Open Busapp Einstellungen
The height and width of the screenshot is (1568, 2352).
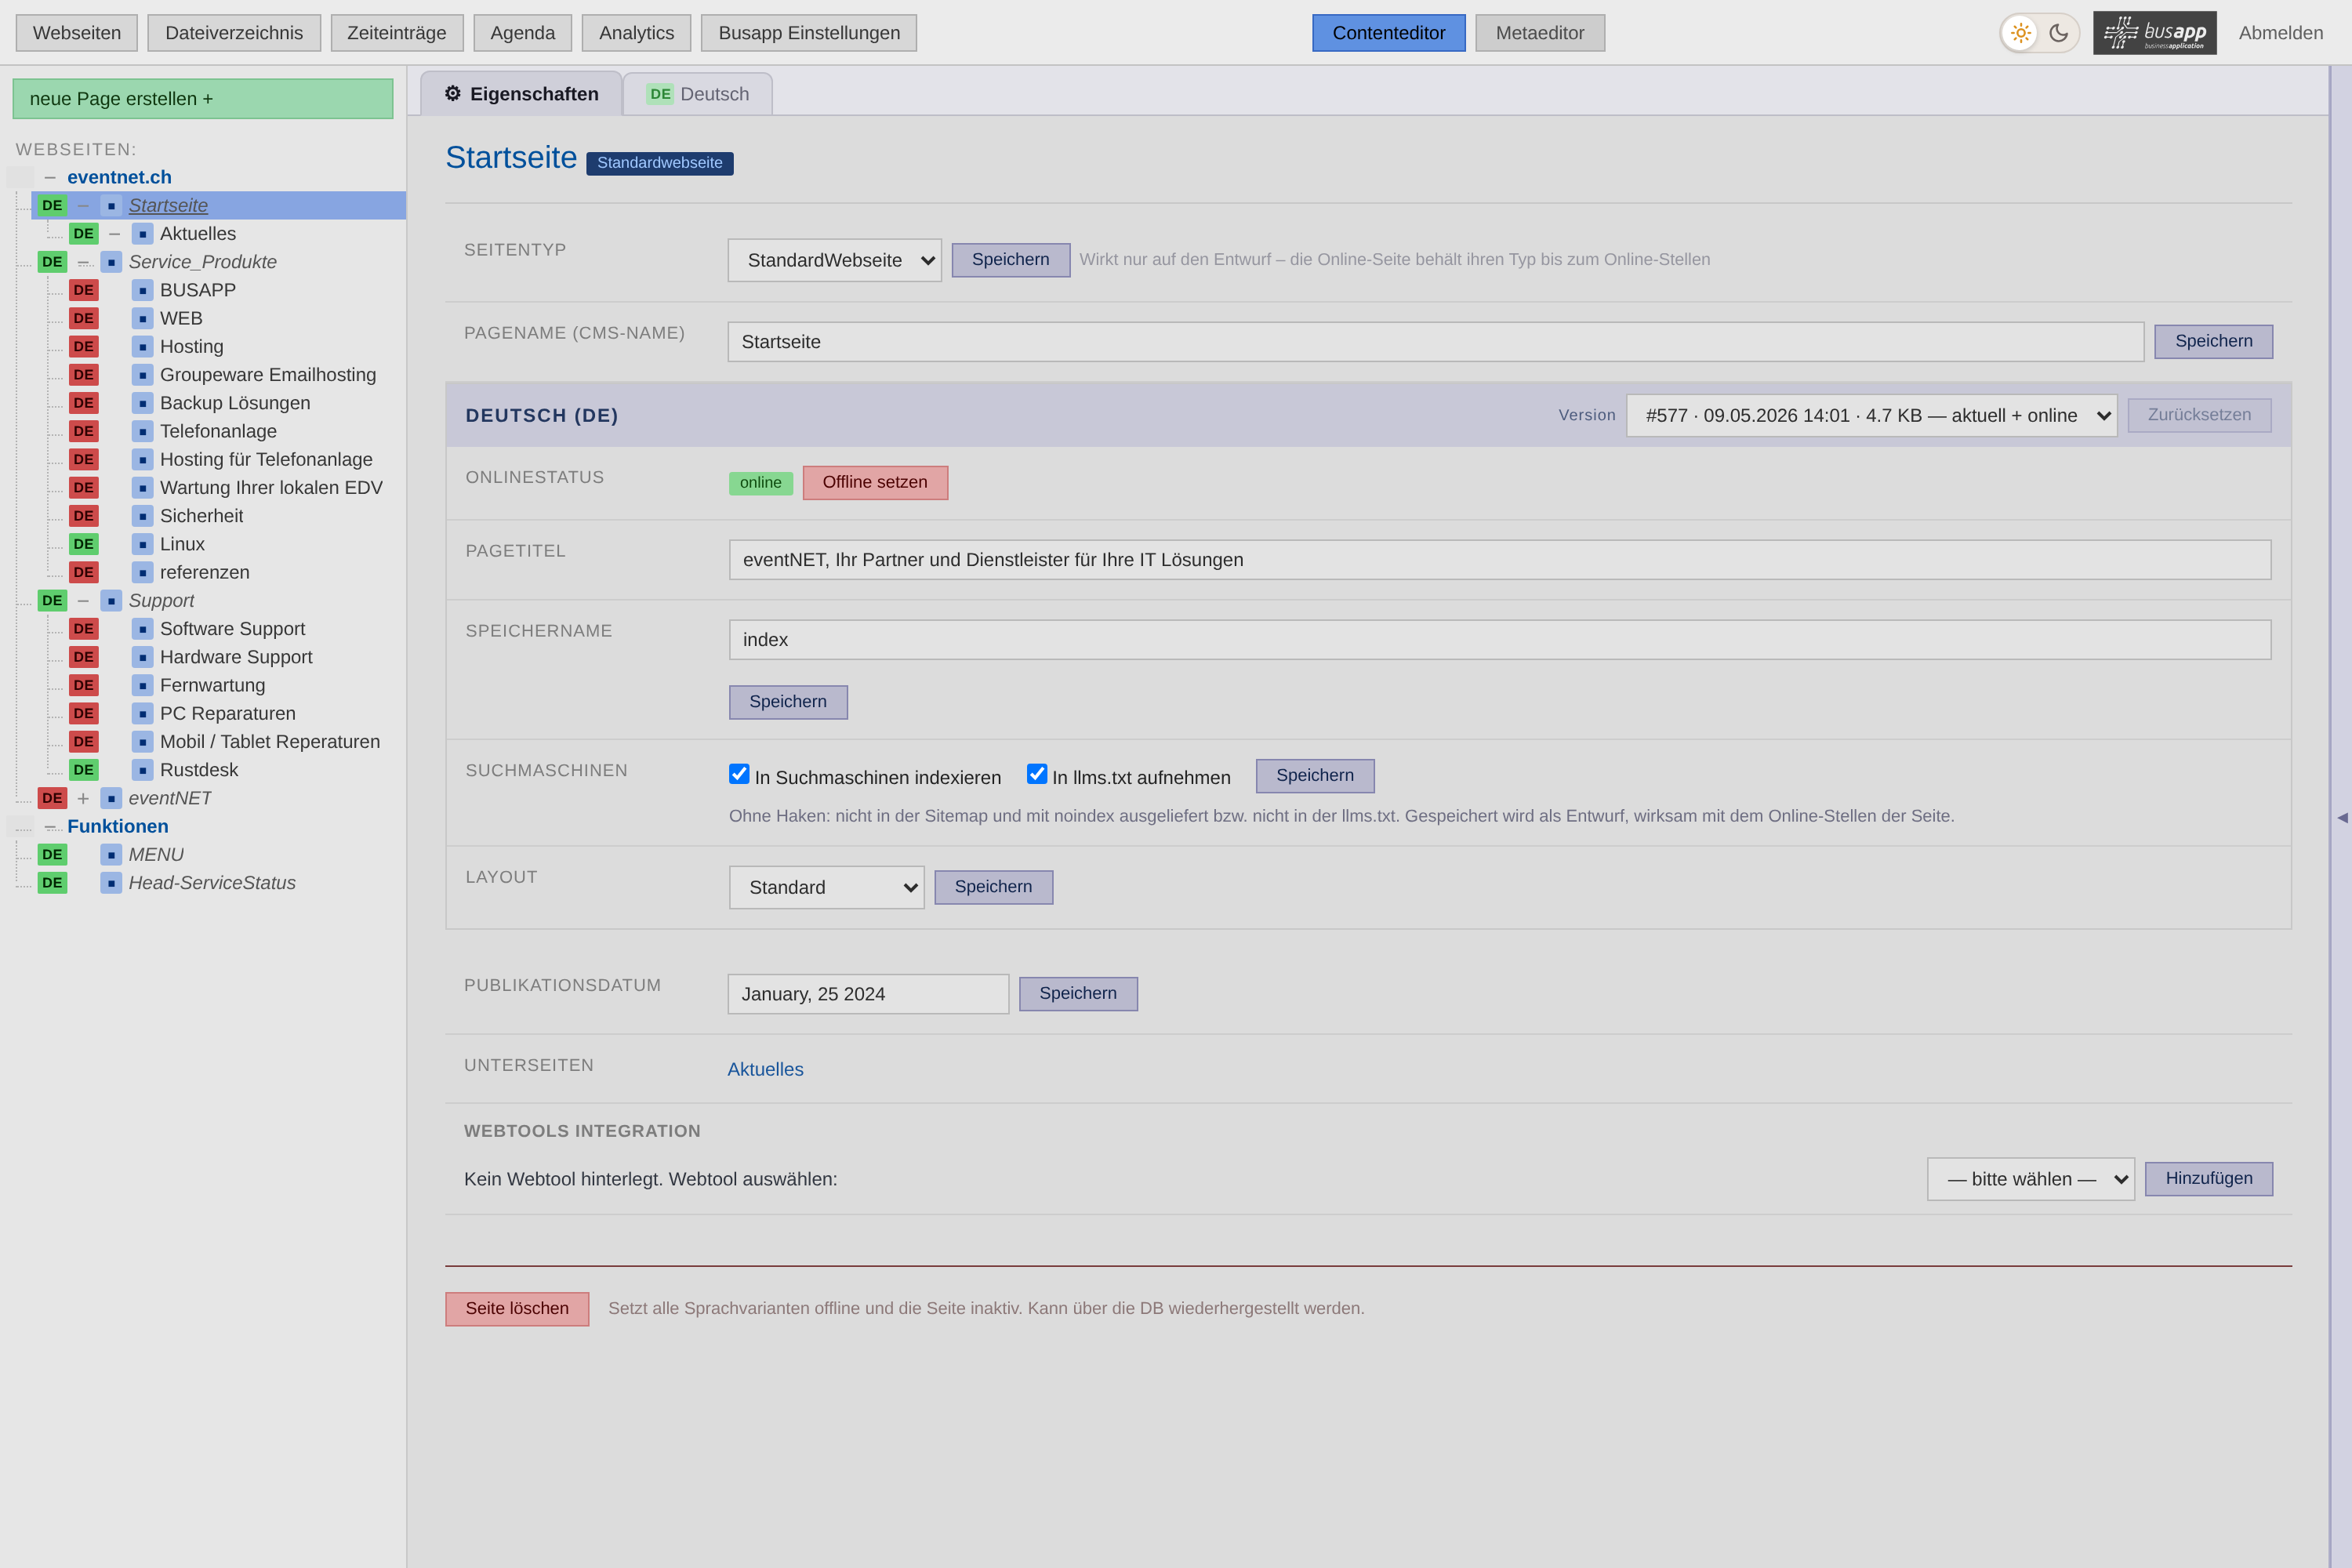pos(809,33)
